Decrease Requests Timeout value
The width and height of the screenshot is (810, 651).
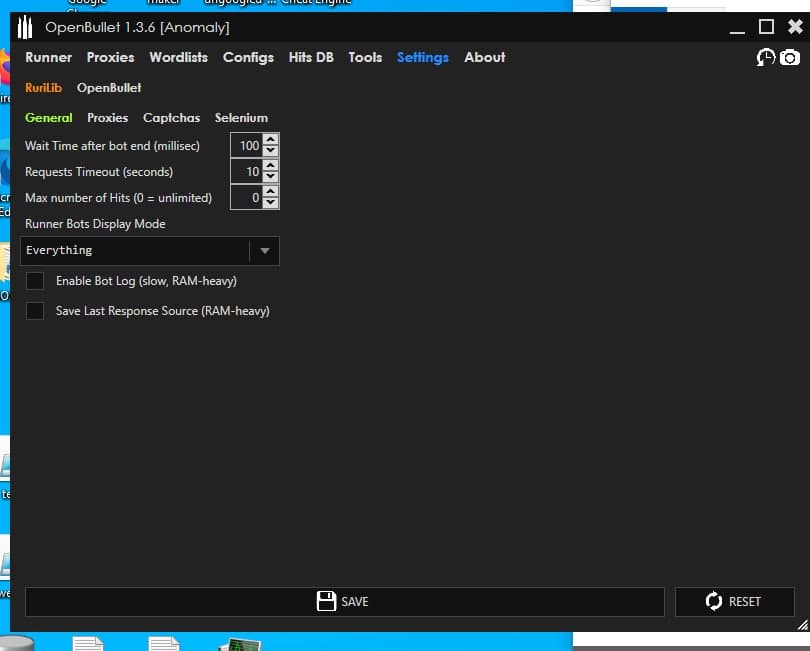271,178
